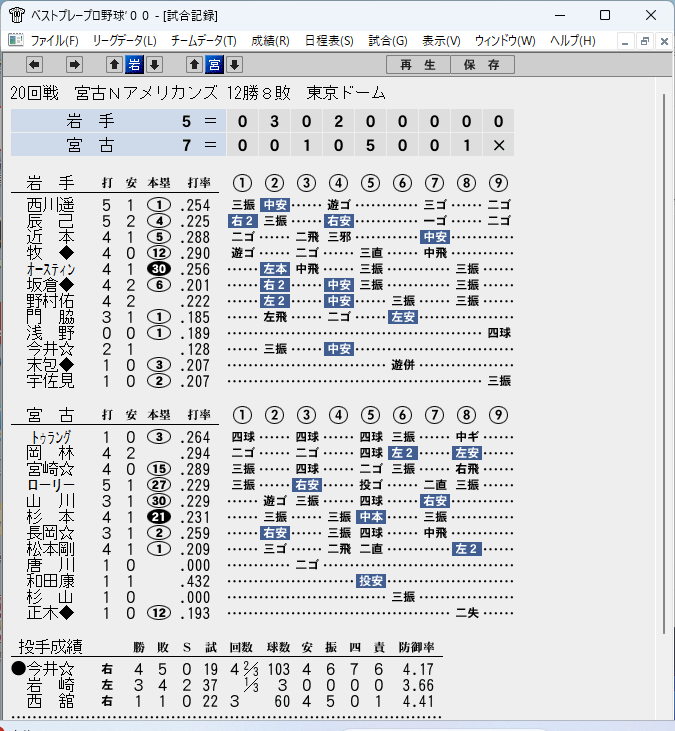Image resolution: width=675 pixels, height=731 pixels.
Task: Close the inner 試合記録 document window
Action: (664, 41)
